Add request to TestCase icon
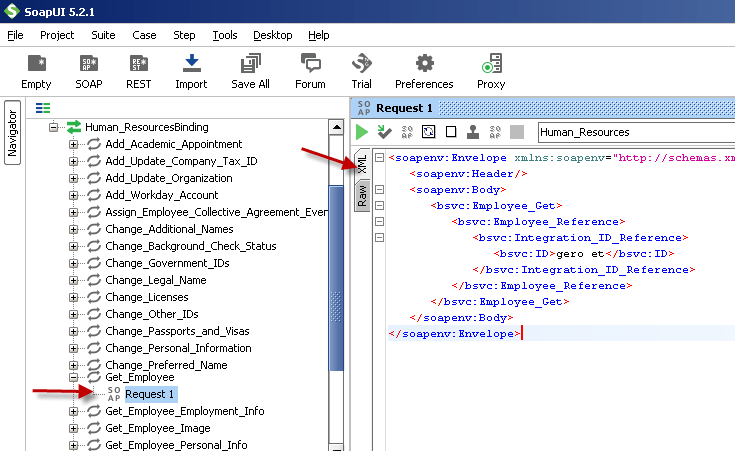The height and width of the screenshot is (451, 735). tap(384, 132)
